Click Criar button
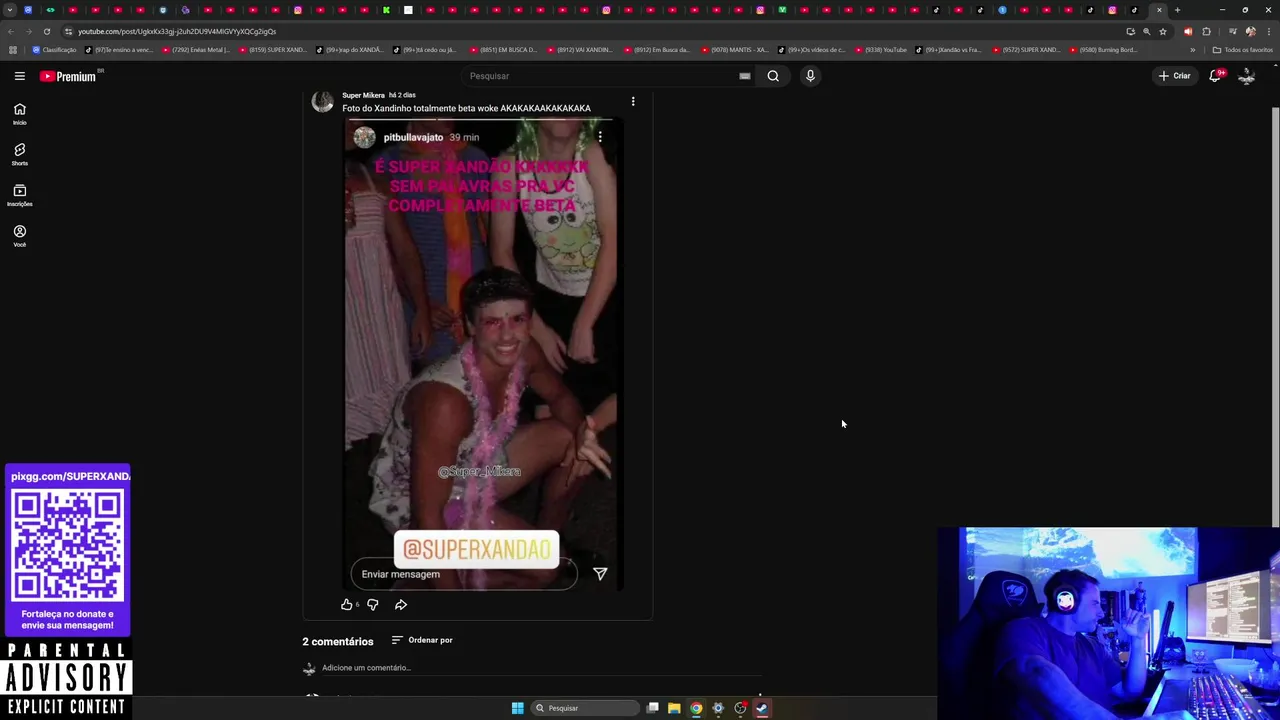Screen dimensions: 1280x720 [x=1175, y=76]
